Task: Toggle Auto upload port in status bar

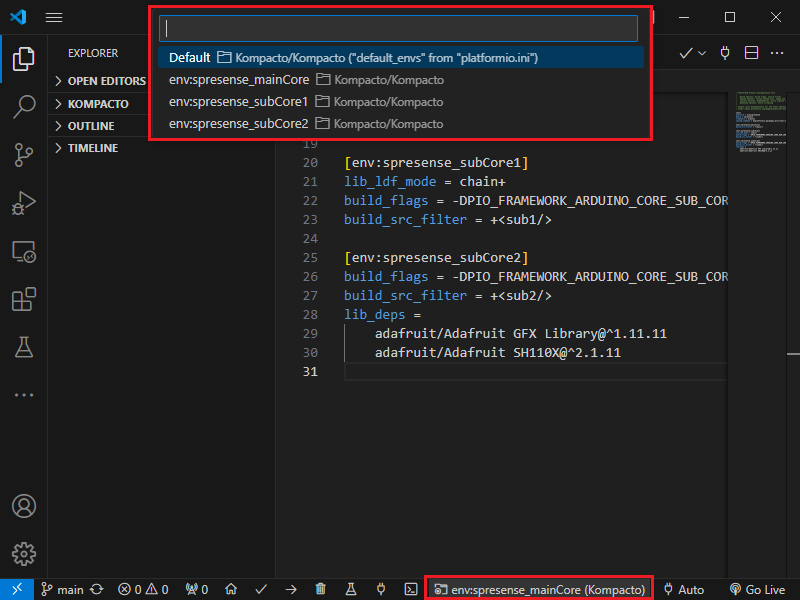Action: click(x=683, y=590)
